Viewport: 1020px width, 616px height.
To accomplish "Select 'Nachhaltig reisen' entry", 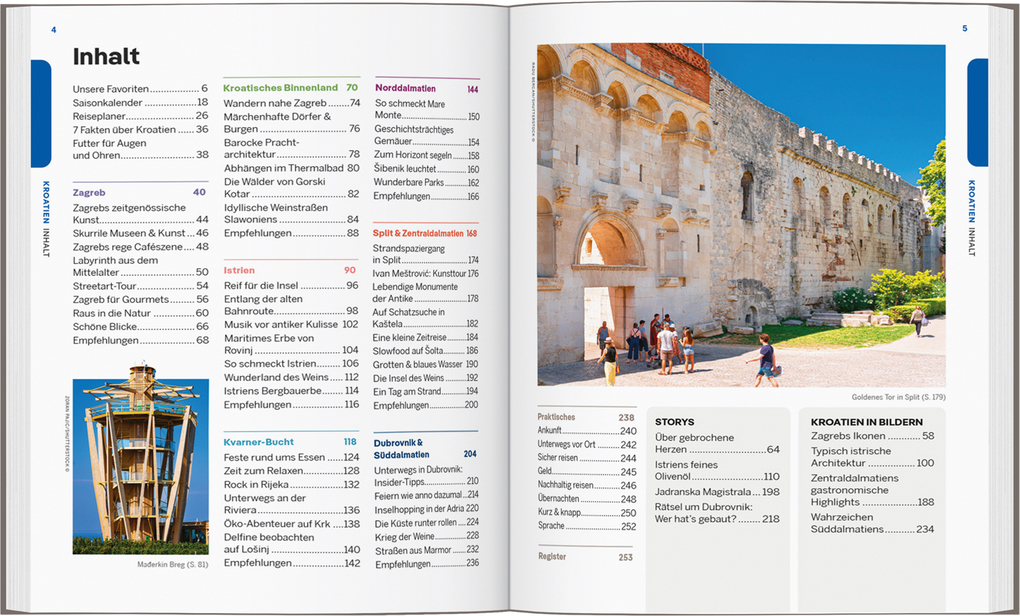I will [587, 485].
